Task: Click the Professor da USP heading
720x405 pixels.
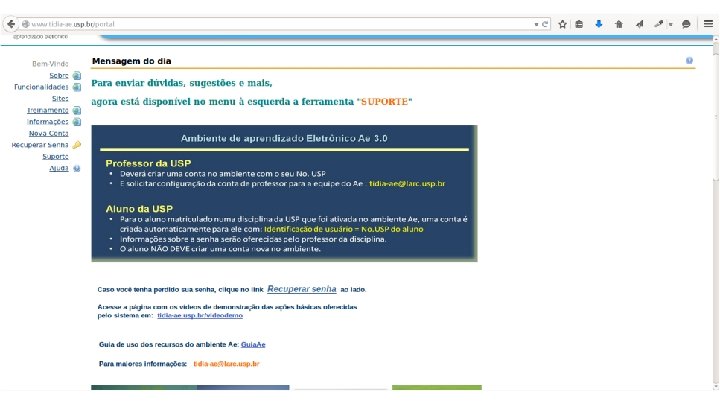Action: coord(148,163)
